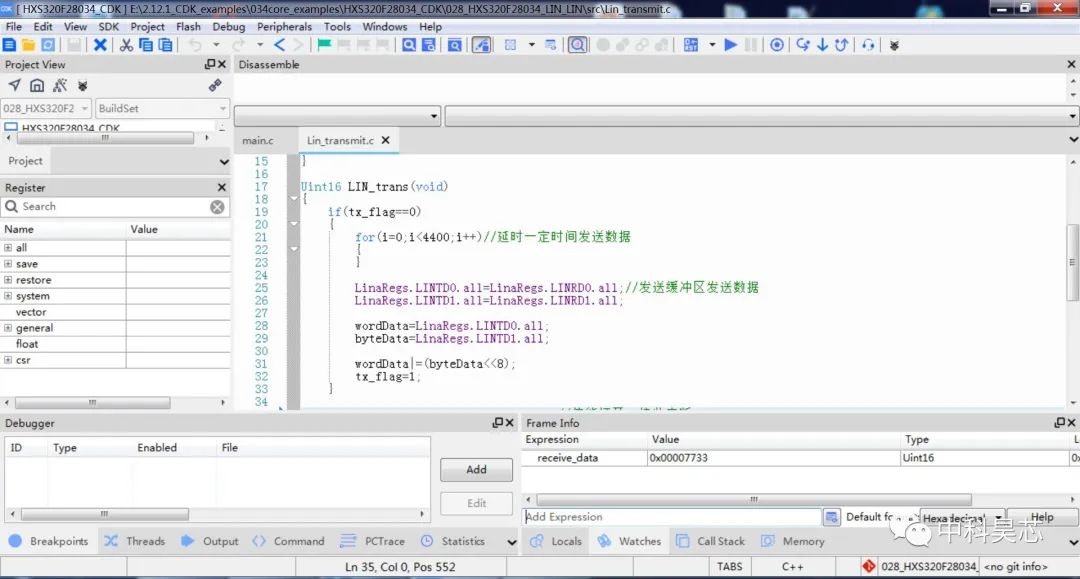Image resolution: width=1080 pixels, height=579 pixels.
Task: Switch to the Breakpoints tab
Action: click(x=49, y=541)
